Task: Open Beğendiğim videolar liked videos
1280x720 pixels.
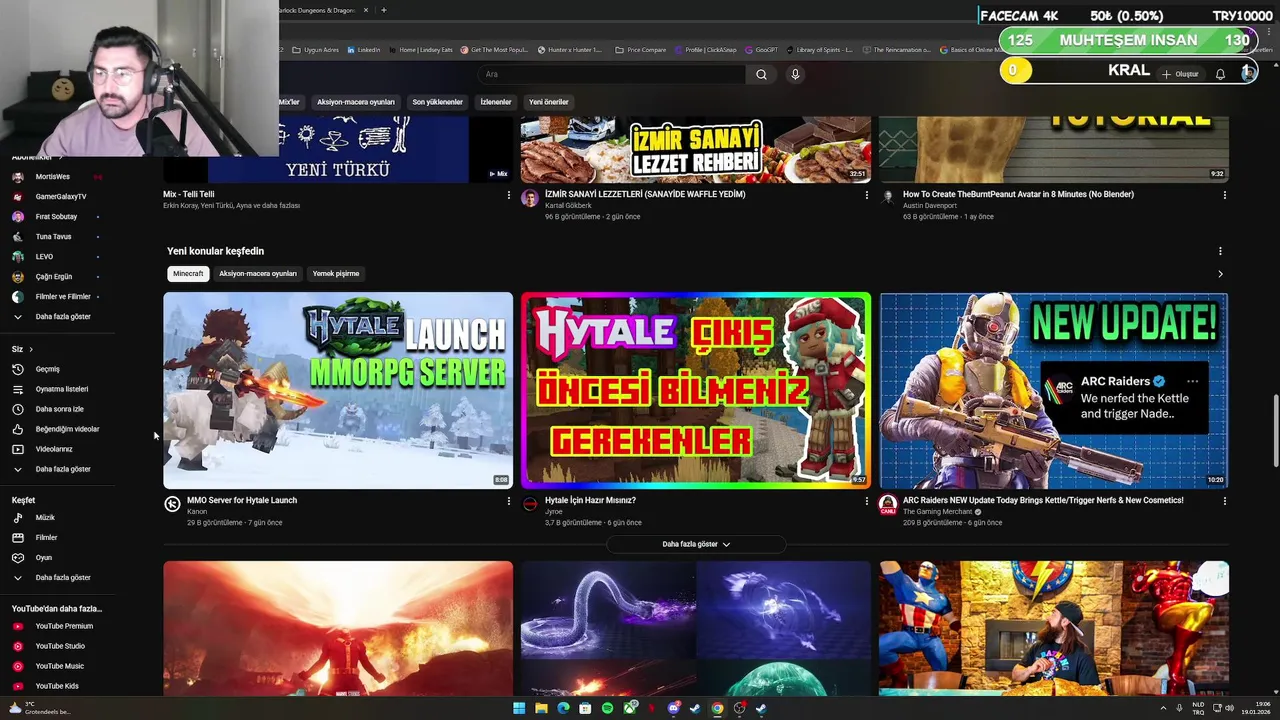Action: [57, 429]
